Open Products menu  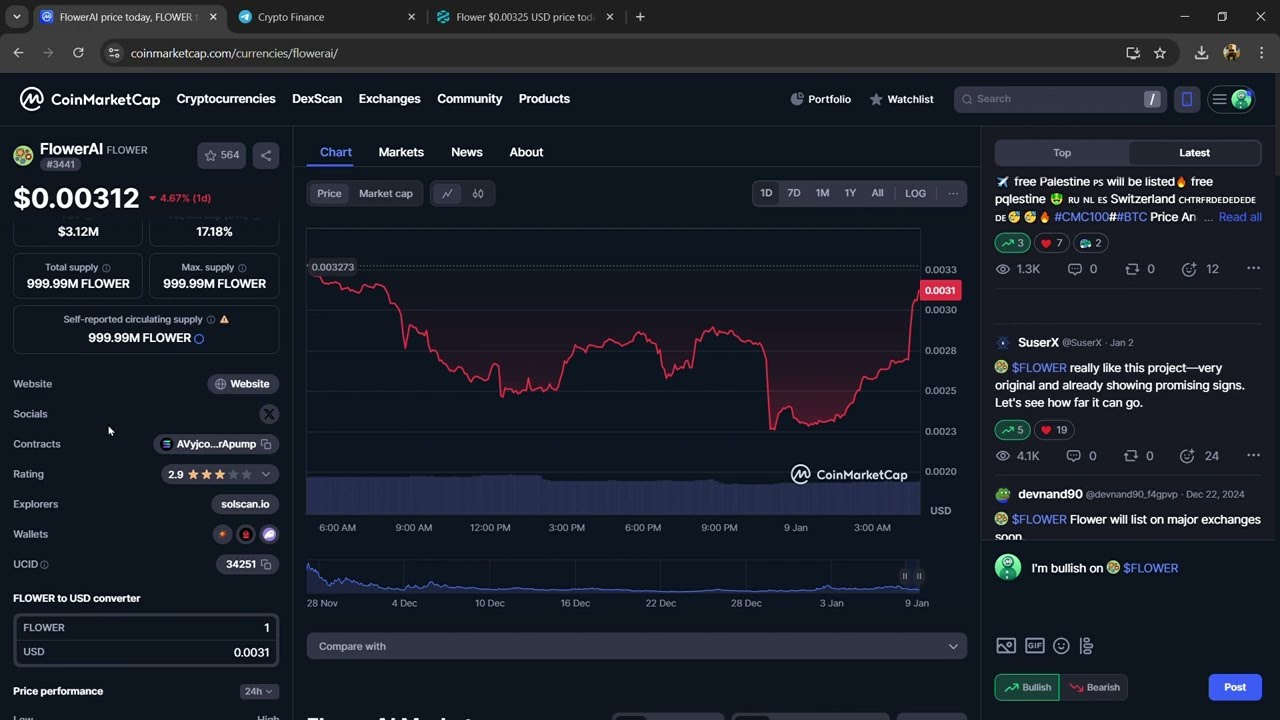pos(544,99)
